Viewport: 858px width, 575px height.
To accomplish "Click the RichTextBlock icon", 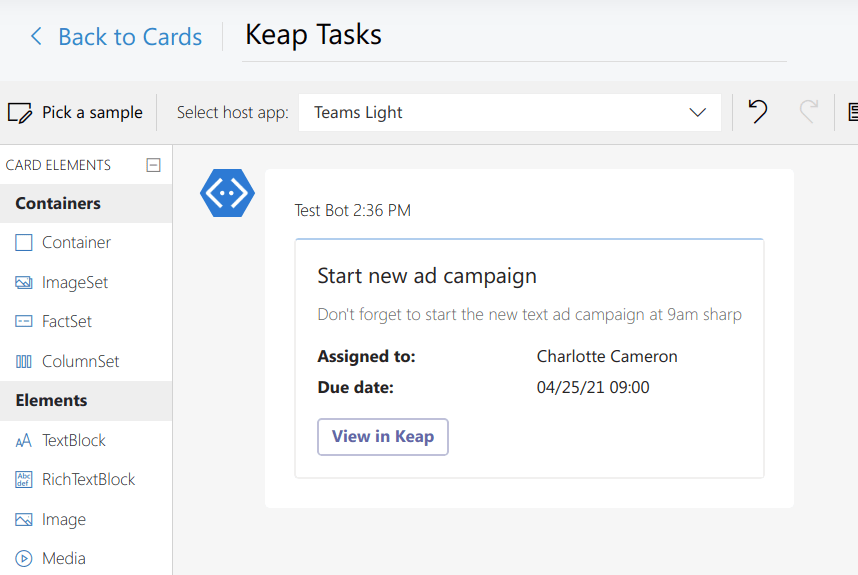I will (24, 479).
